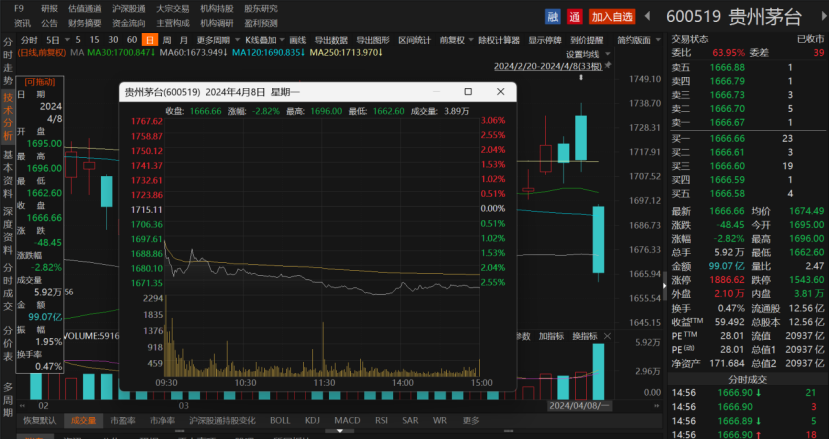
Task: Open 资金流向 capital flow
Action: [x=129, y=23]
